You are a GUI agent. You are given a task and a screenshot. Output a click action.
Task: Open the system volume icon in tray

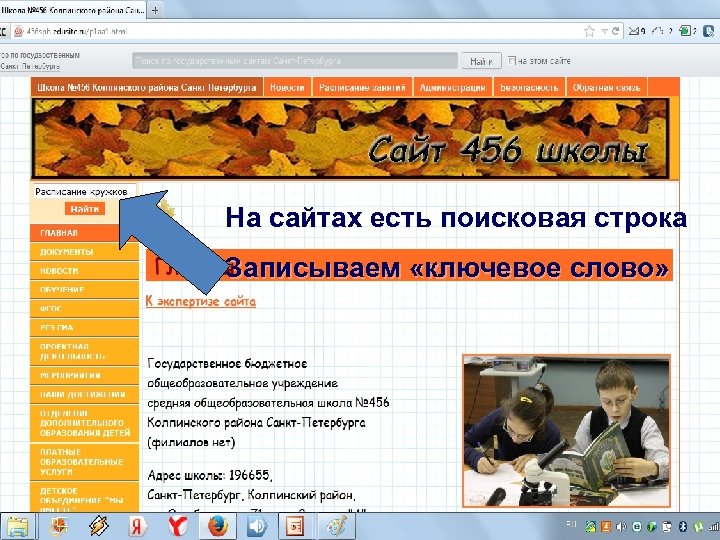[x=622, y=527]
